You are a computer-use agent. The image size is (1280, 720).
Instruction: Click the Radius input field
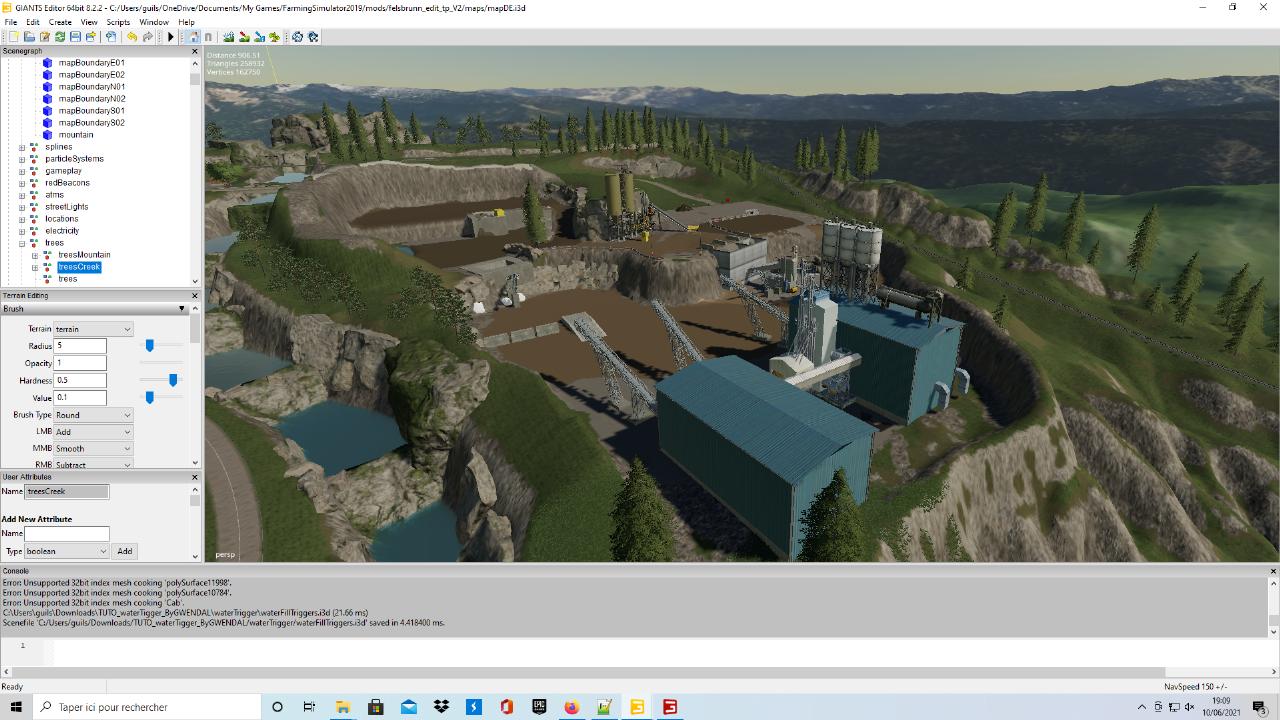[80, 346]
